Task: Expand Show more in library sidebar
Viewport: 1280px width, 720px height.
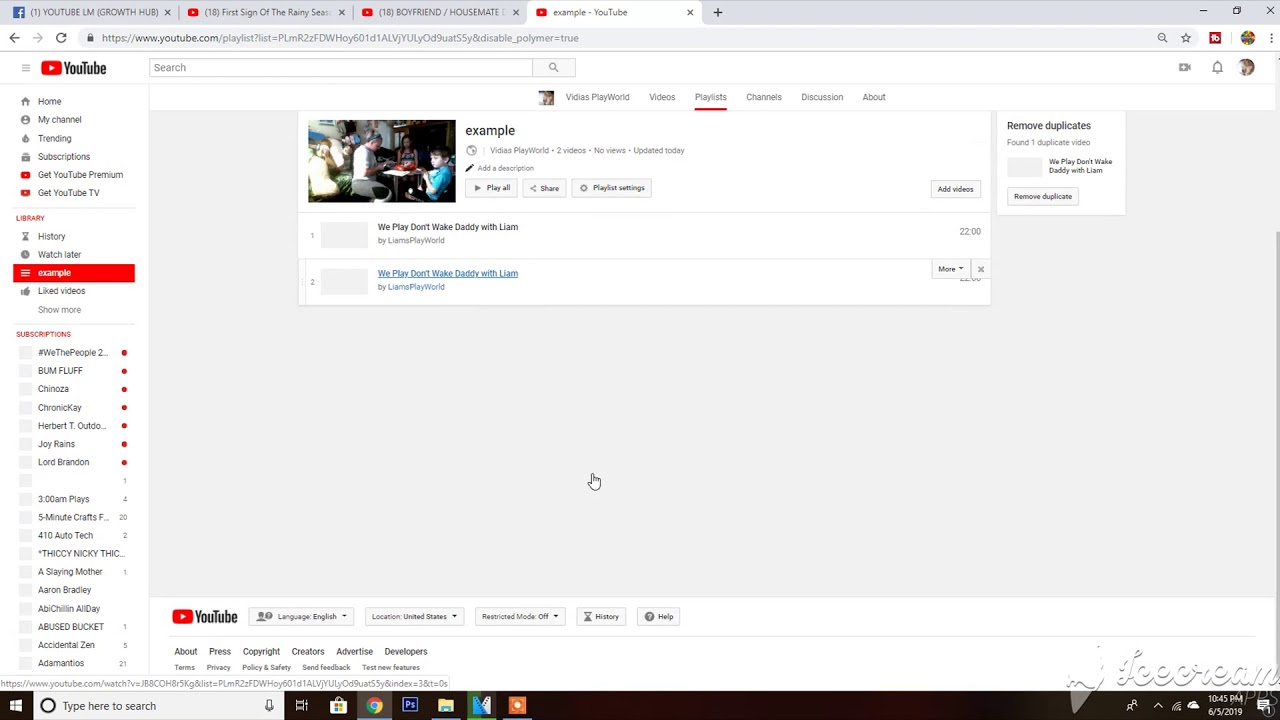Action: pyautogui.click(x=59, y=310)
